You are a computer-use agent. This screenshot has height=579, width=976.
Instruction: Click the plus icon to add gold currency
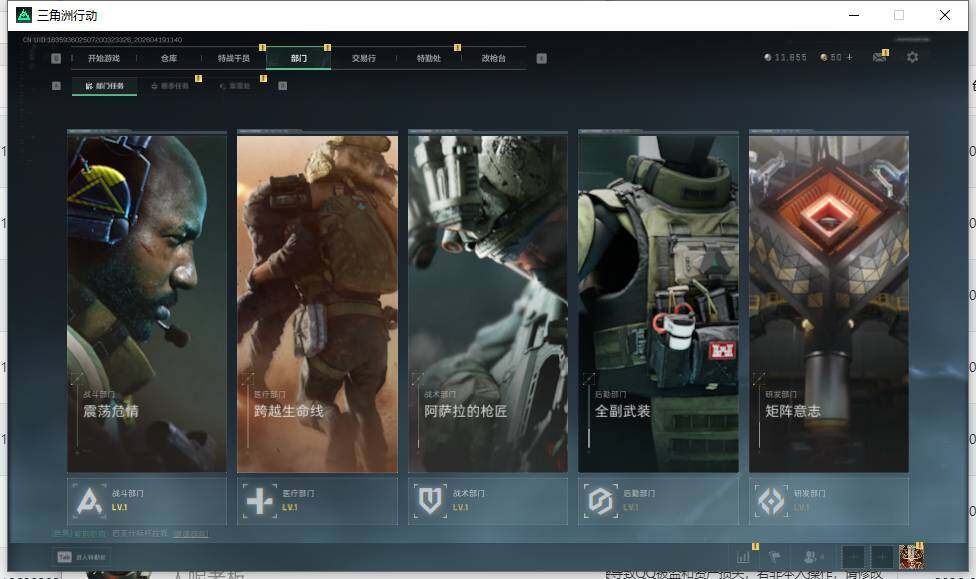[850, 58]
